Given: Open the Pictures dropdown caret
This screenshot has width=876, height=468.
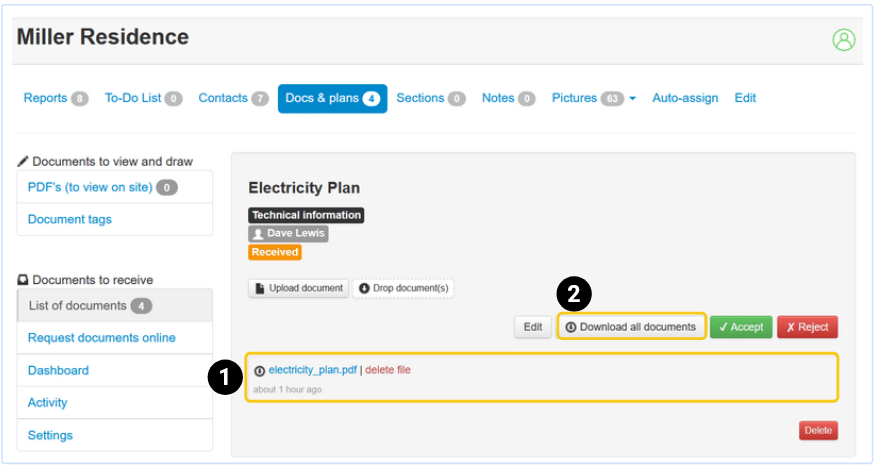Looking at the screenshot, I should tap(632, 99).
